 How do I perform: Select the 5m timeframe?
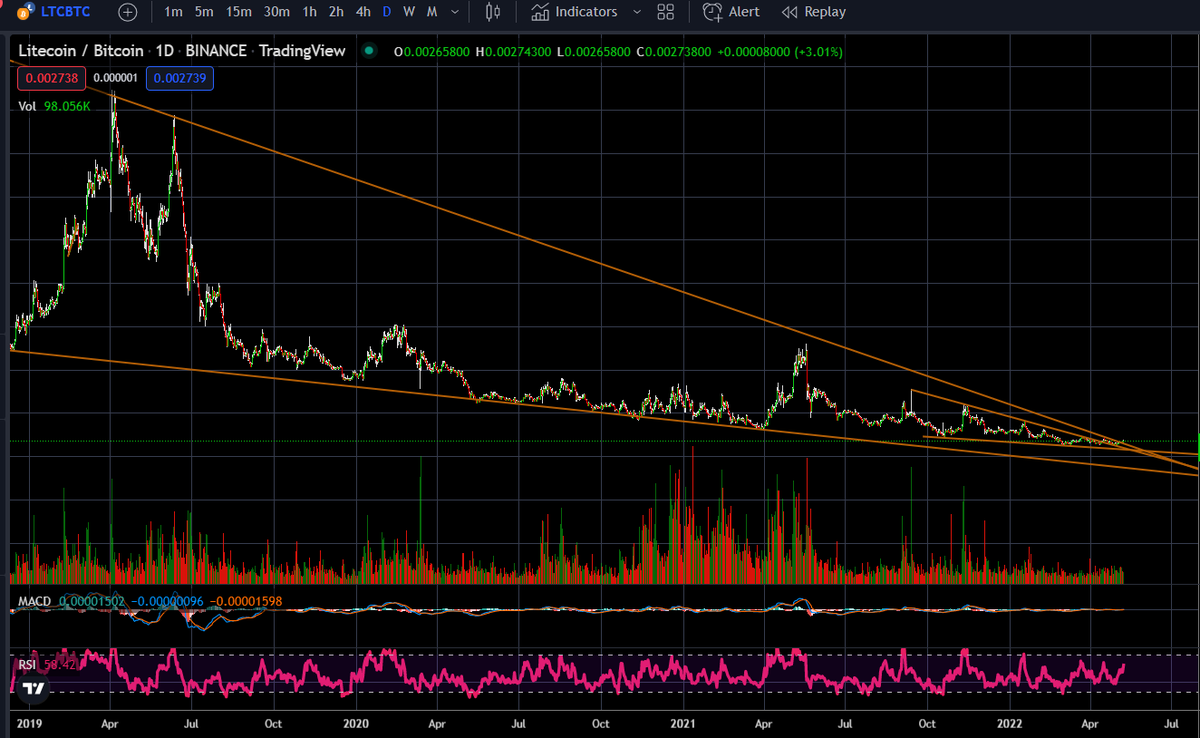click(204, 12)
